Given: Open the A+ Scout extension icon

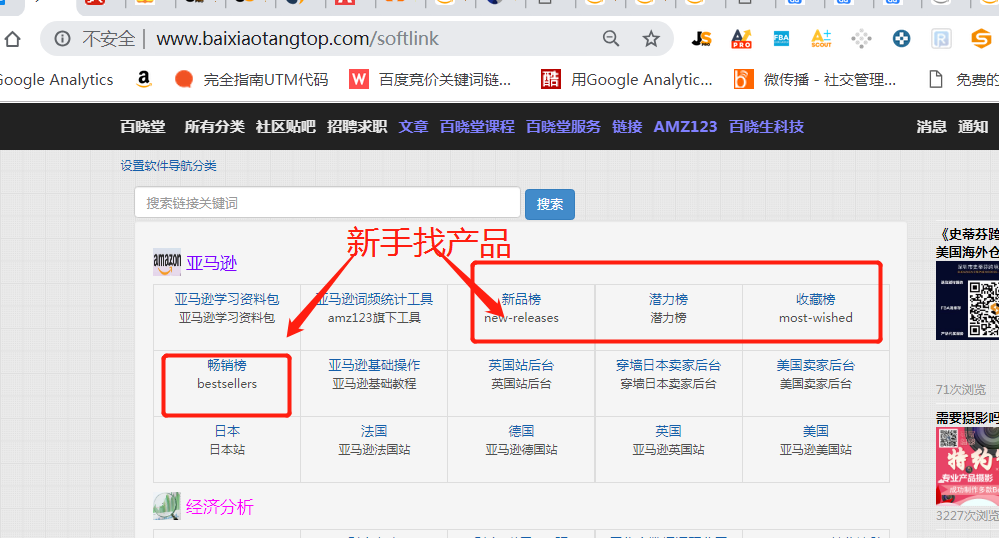Looking at the screenshot, I should click(821, 39).
